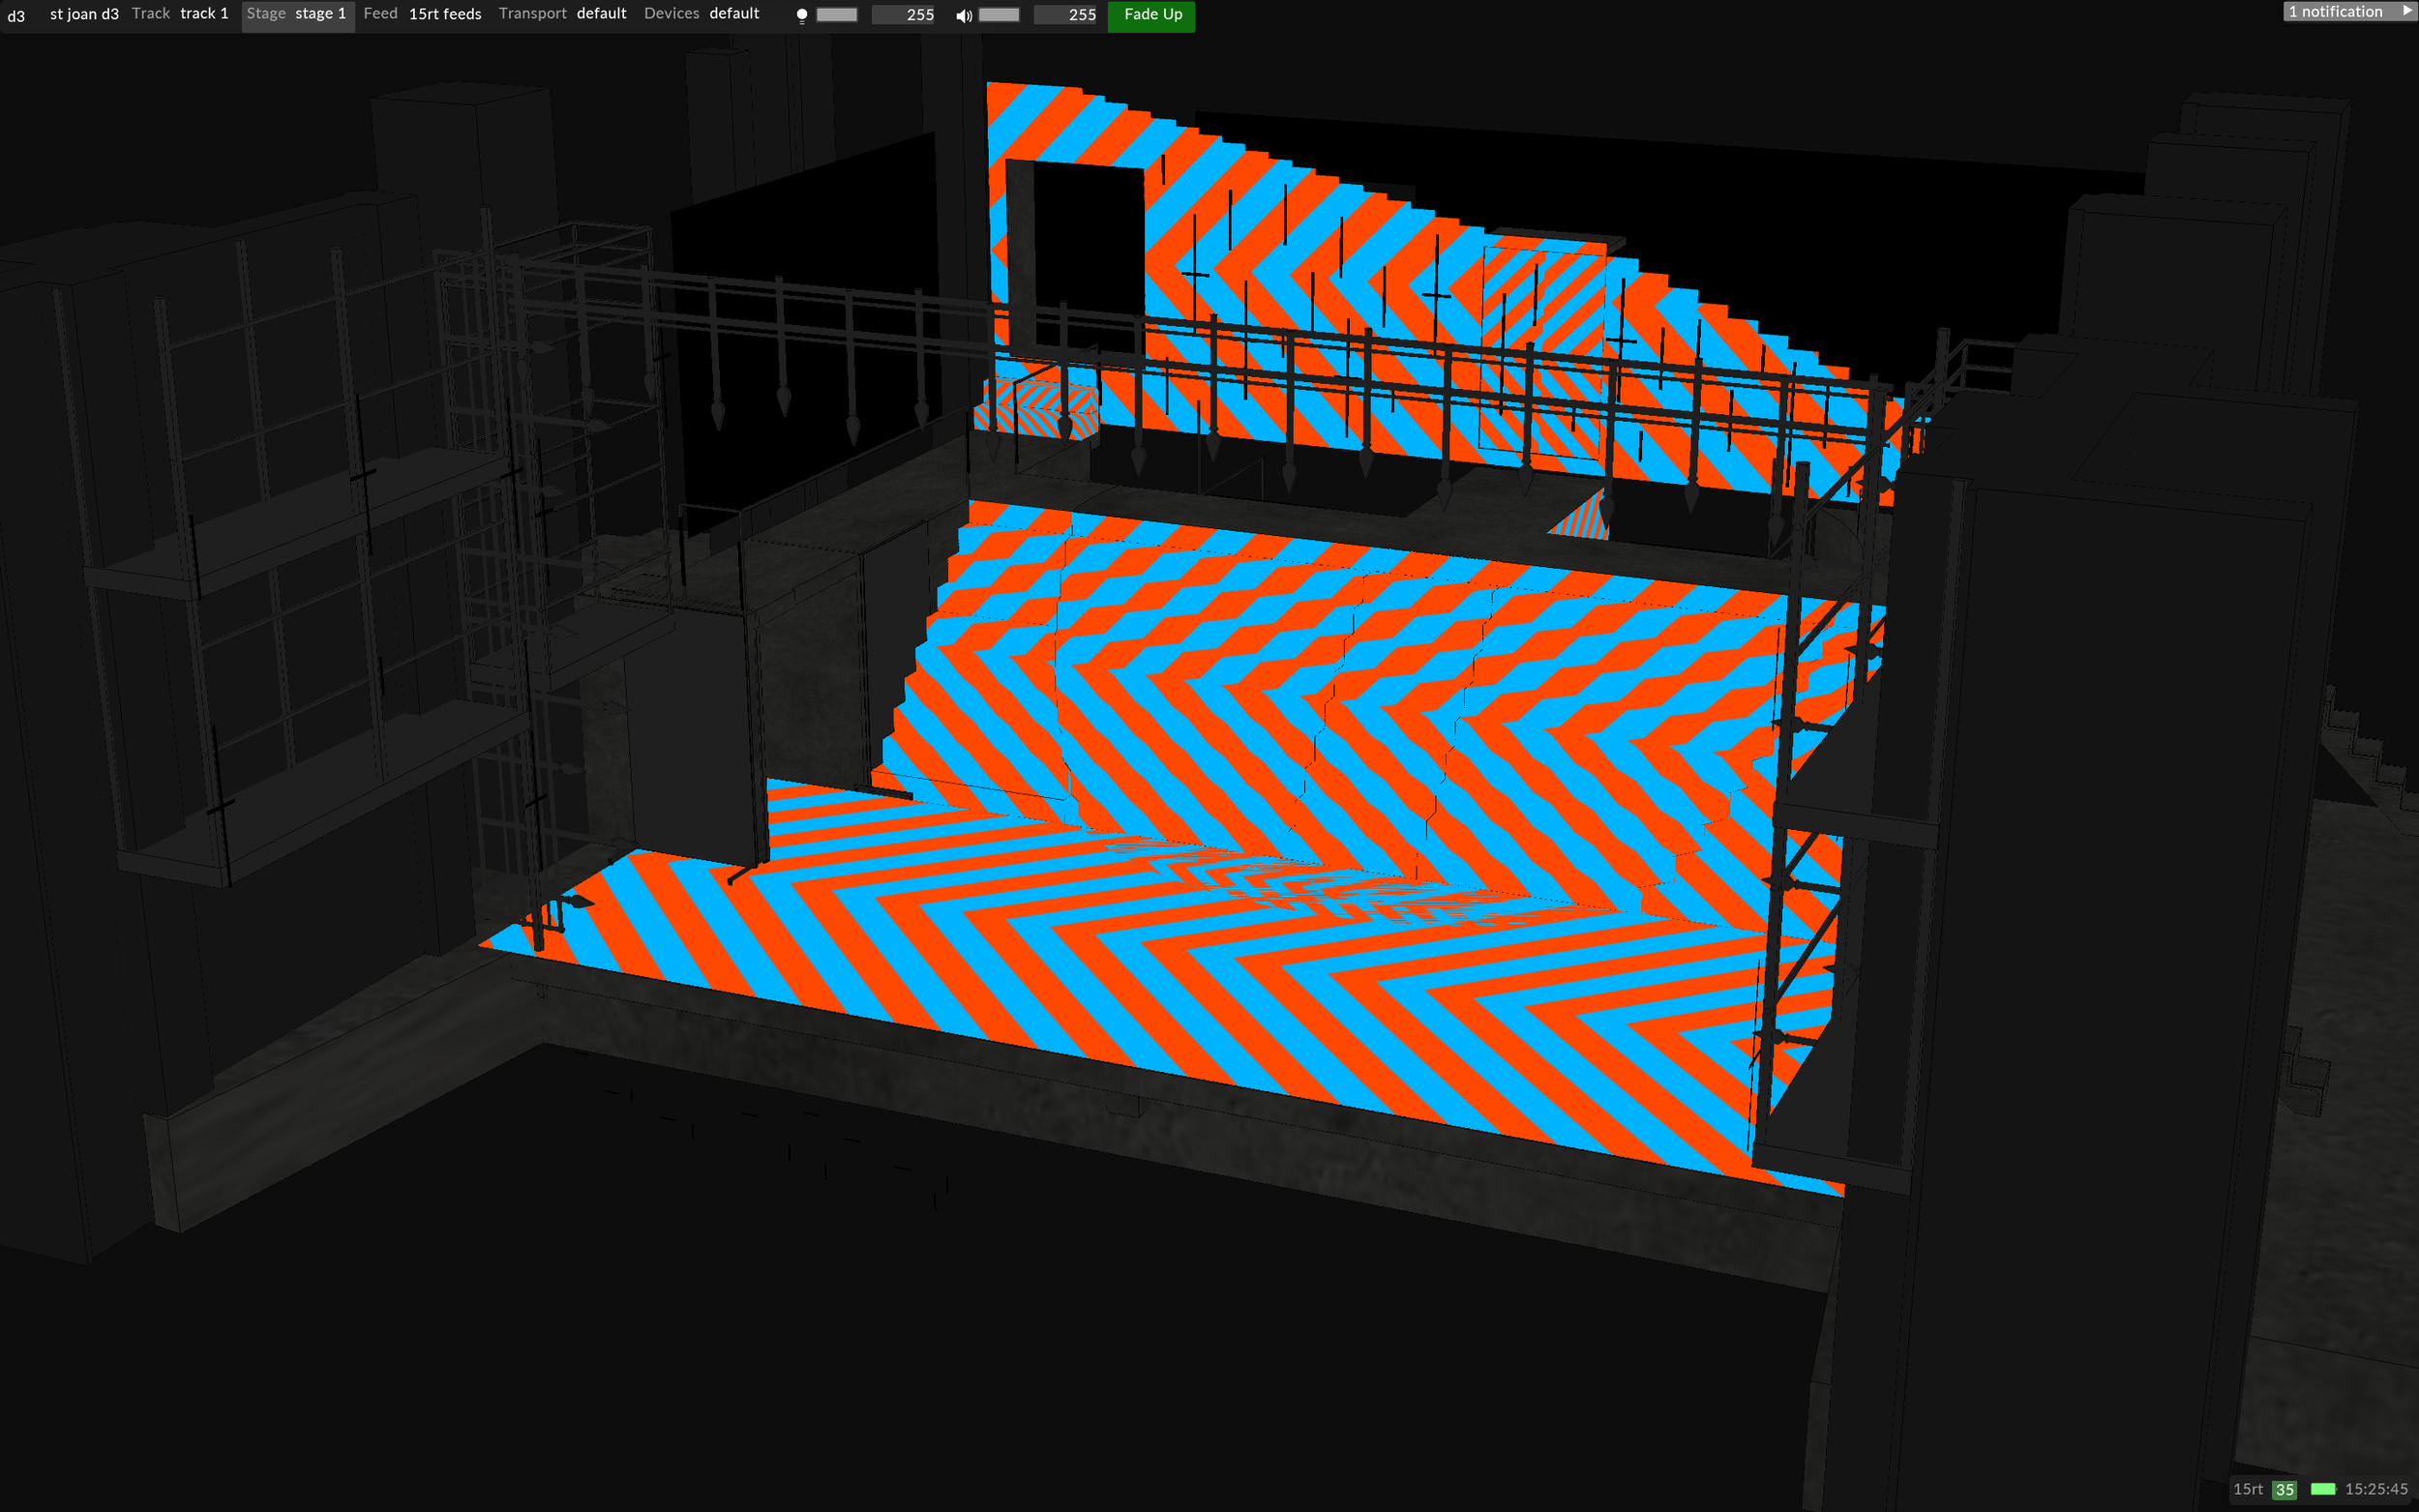2419x1512 pixels.
Task: Click the brightness value field 255
Action: coord(903,15)
